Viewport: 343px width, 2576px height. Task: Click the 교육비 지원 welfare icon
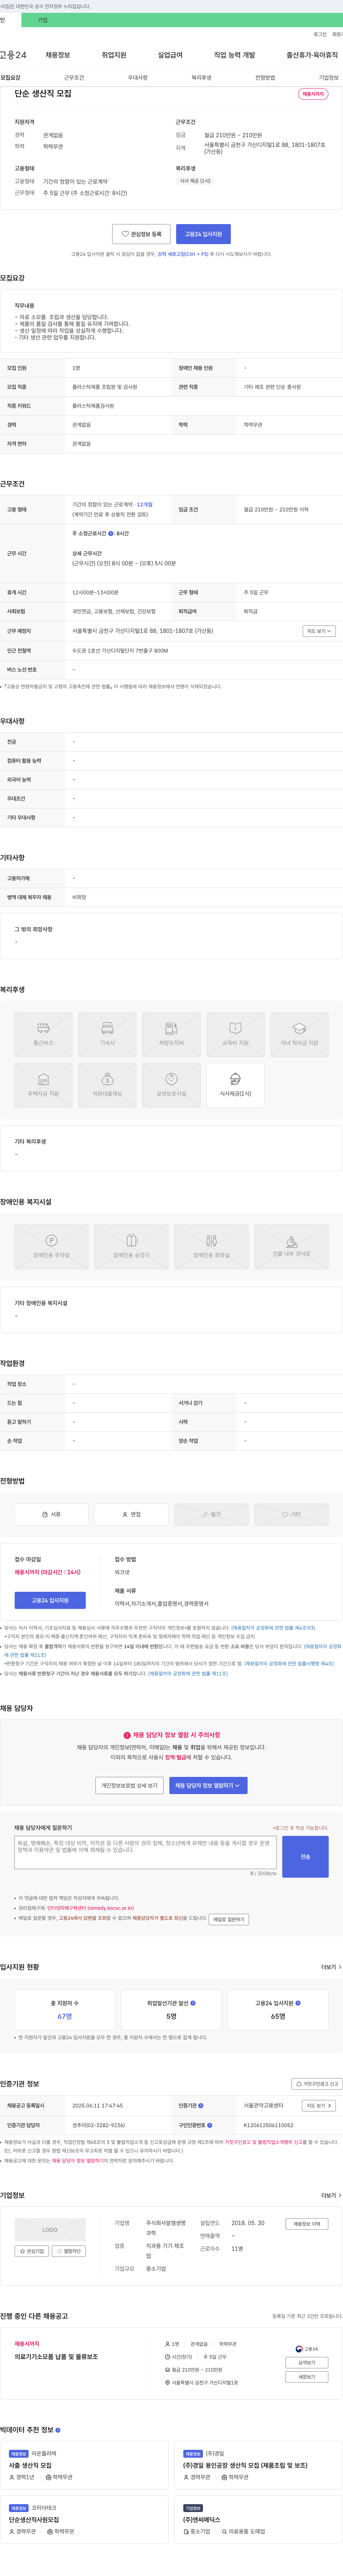[235, 1034]
